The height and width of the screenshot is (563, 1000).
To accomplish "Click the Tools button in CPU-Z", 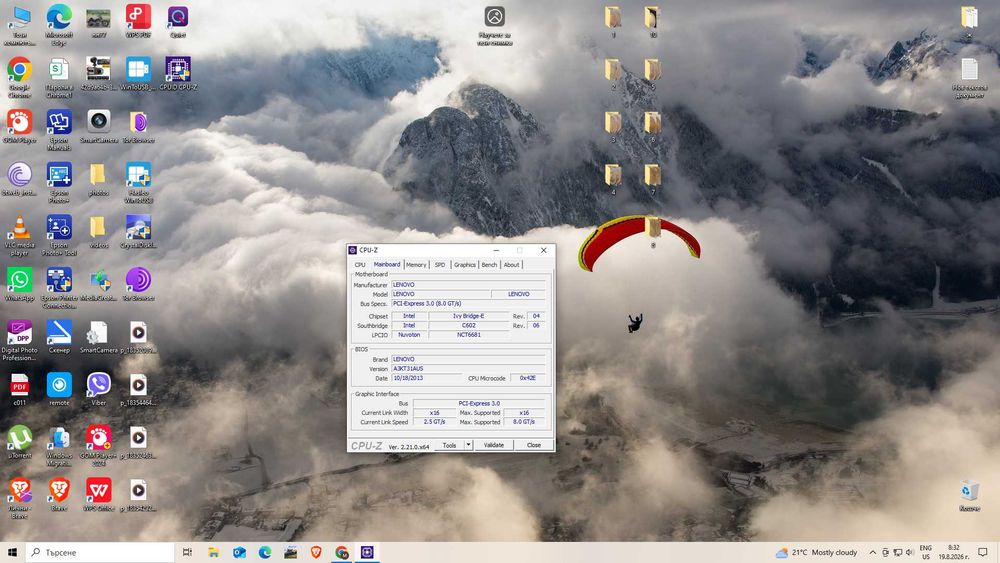I will click(x=450, y=445).
